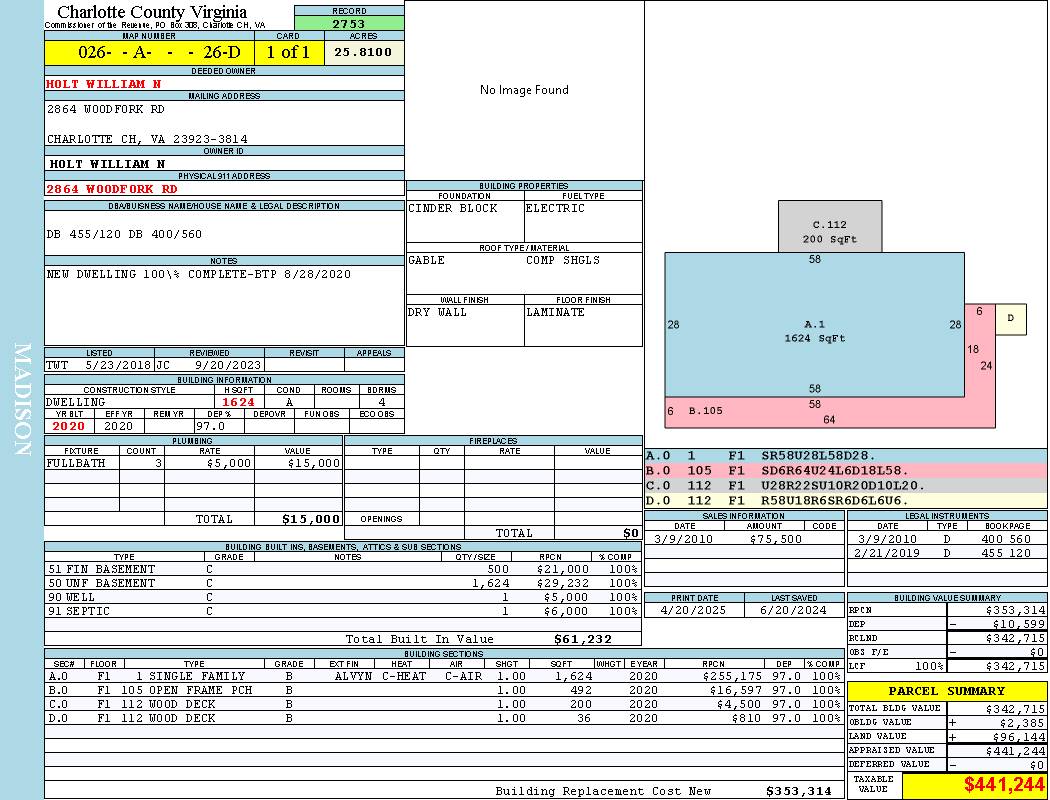Image resolution: width=1050 pixels, height=800 pixels.
Task: Select sale amount $75,500
Action: tap(775, 539)
